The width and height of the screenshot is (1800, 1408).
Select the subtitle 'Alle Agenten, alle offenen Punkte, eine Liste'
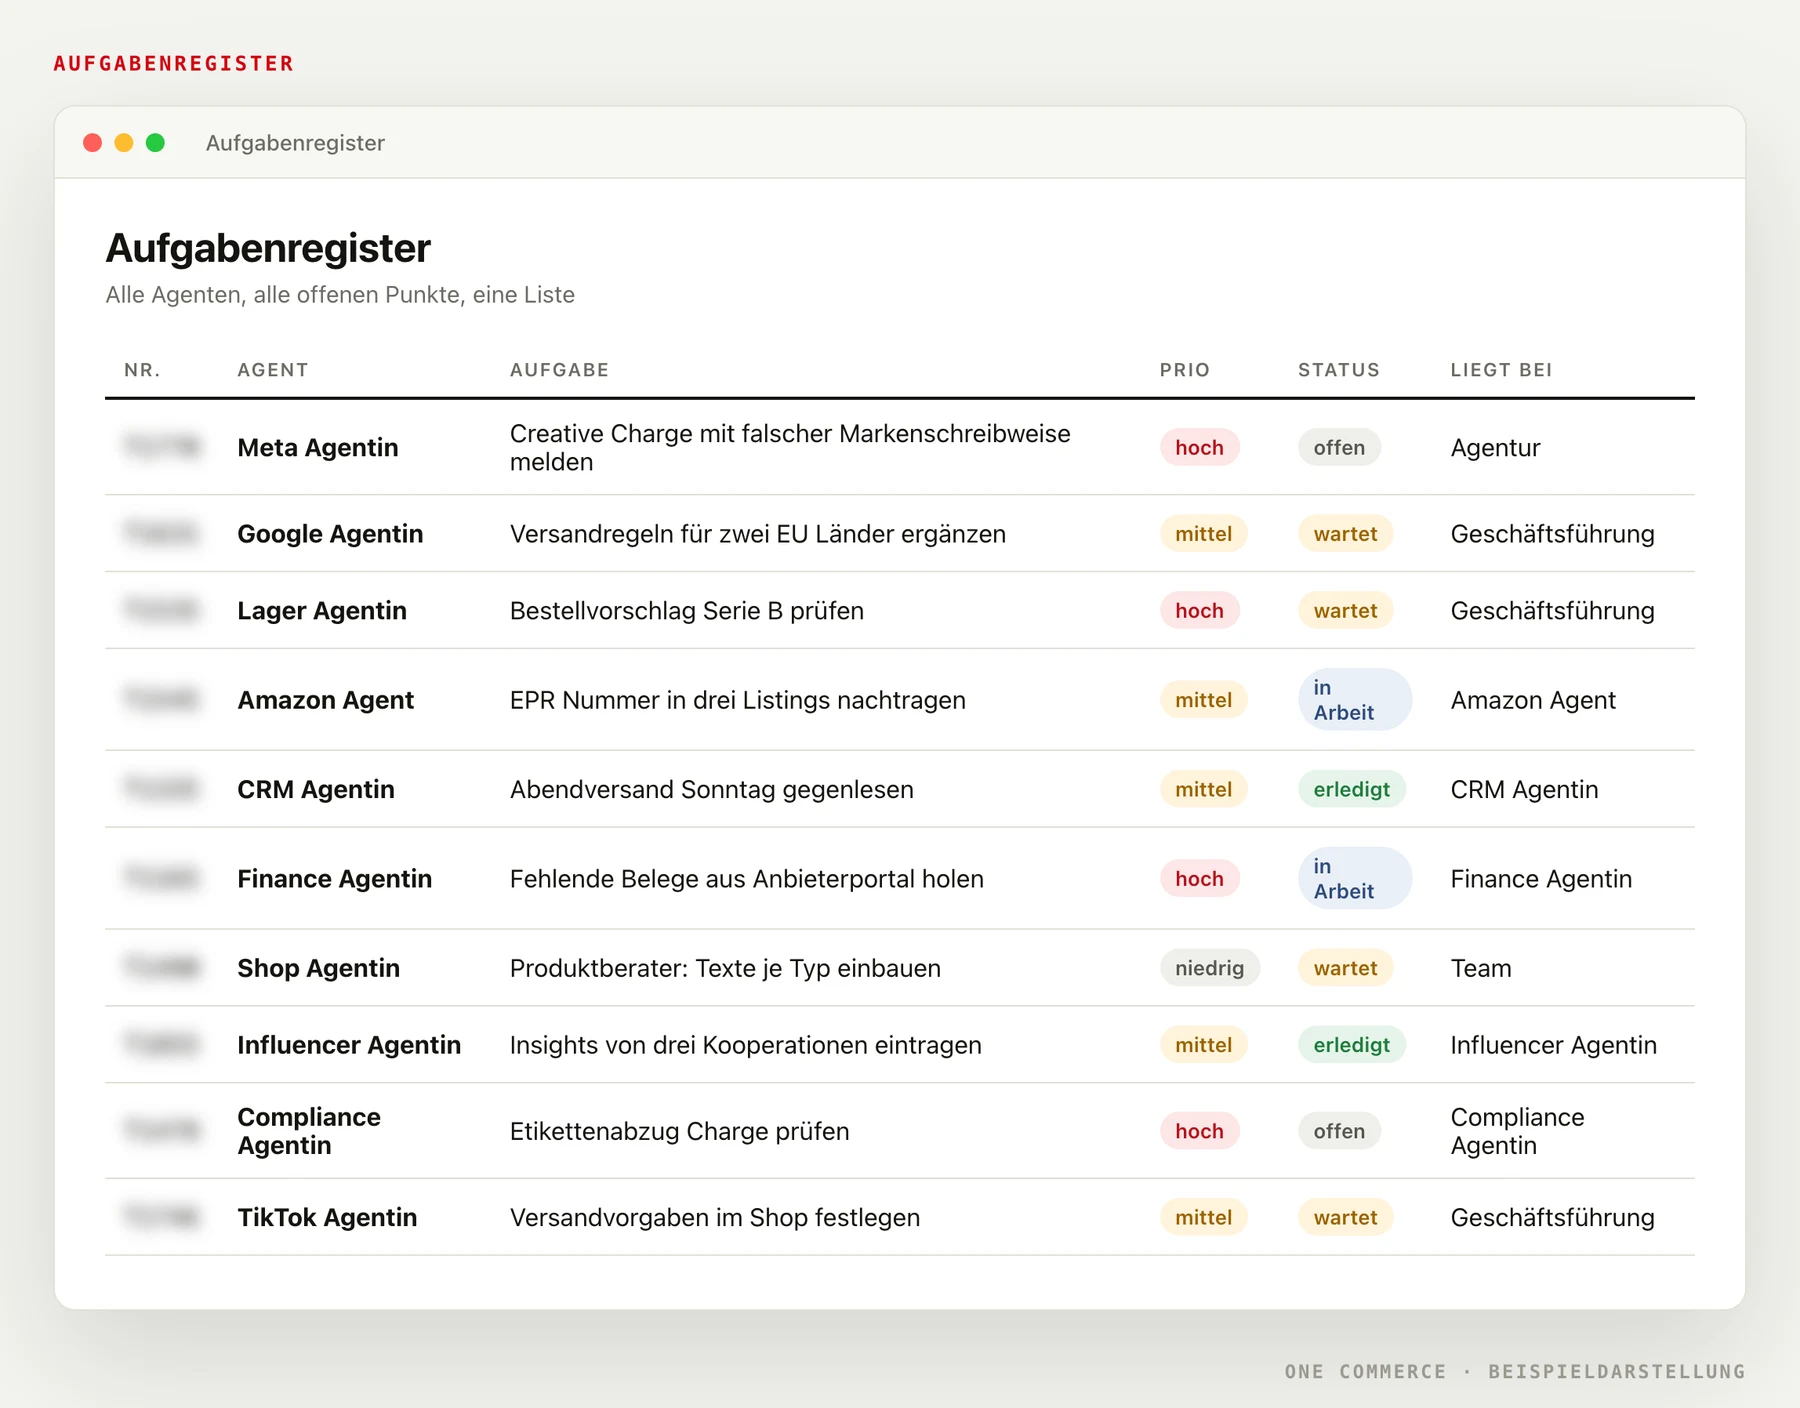click(340, 295)
